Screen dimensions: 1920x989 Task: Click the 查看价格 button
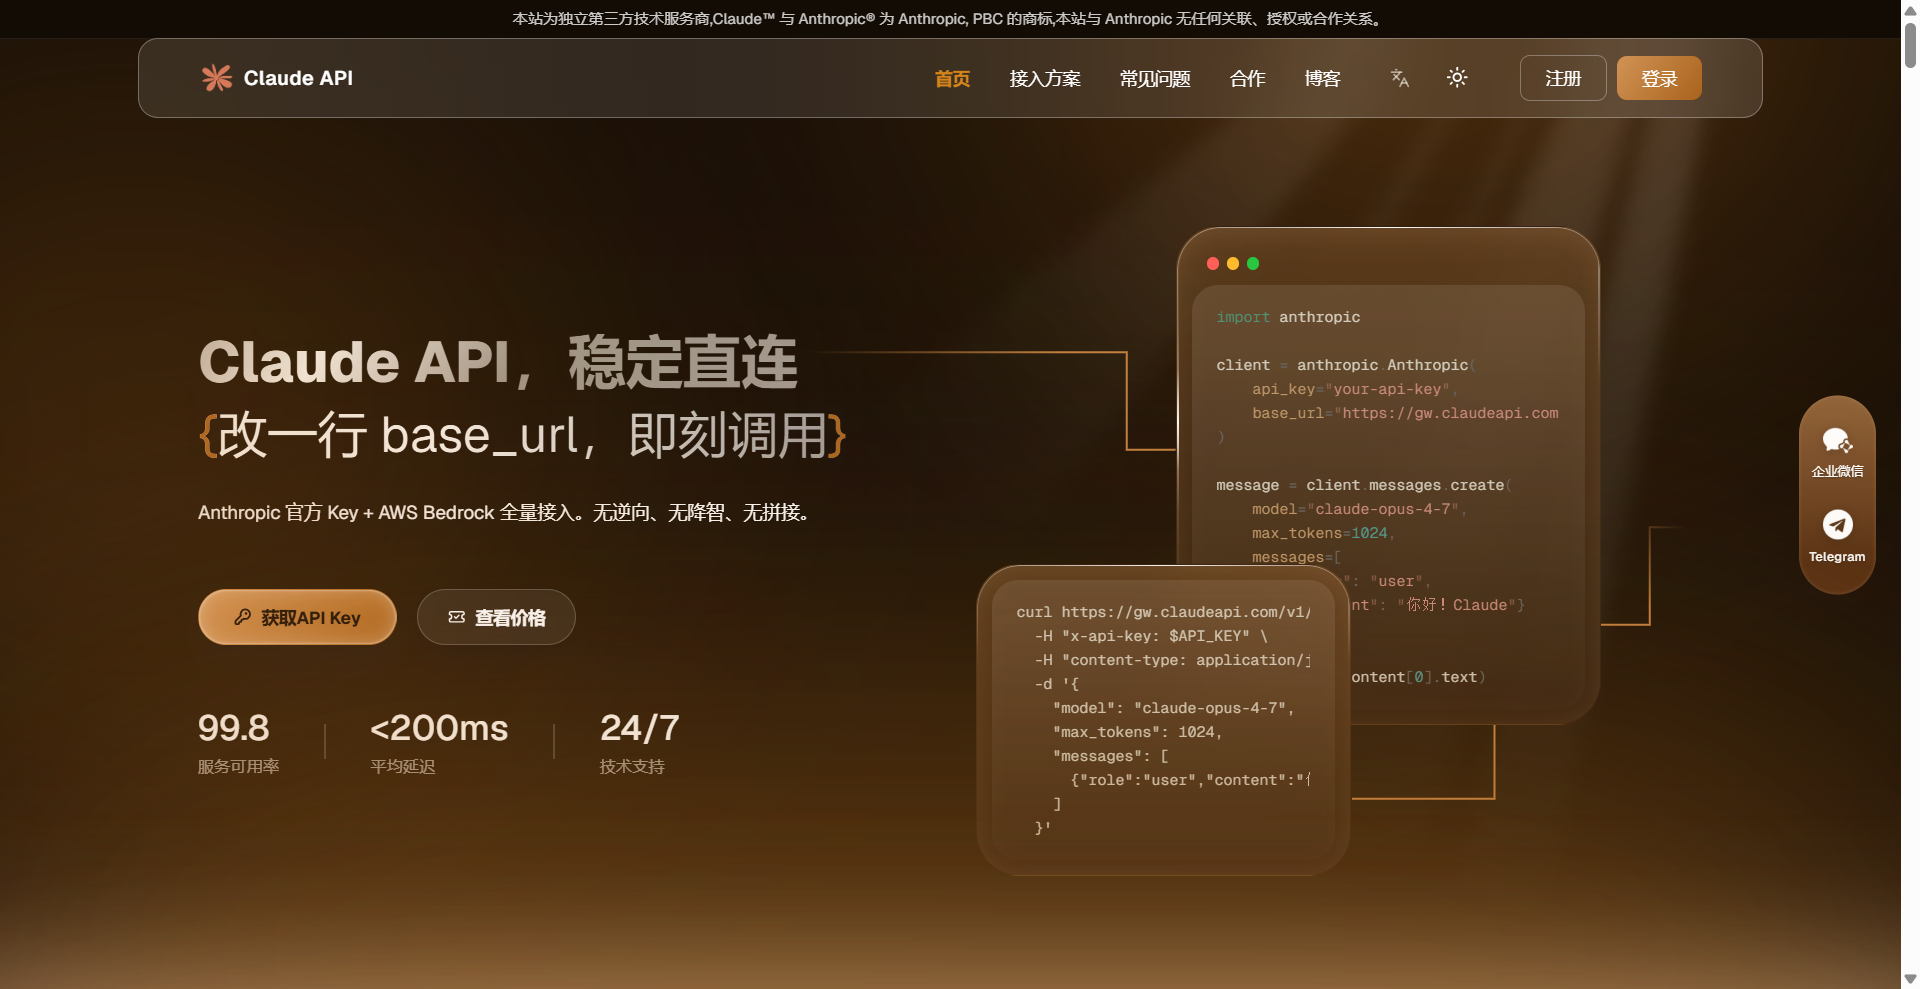(x=496, y=617)
